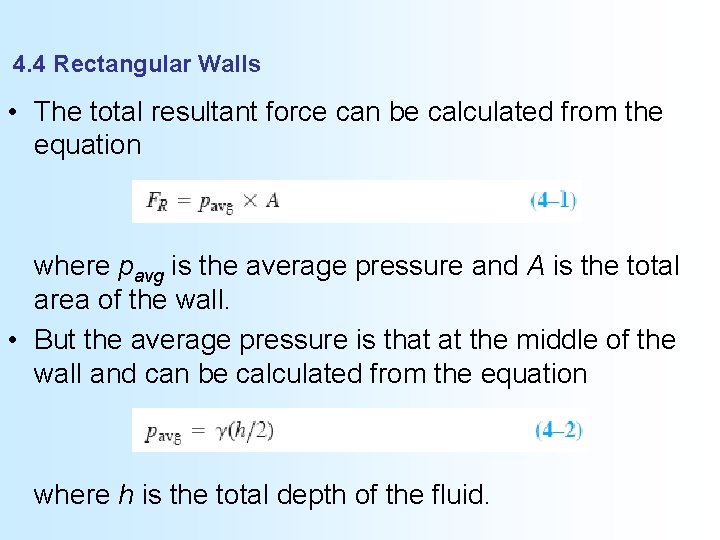
Task: Click the FR symbol in the first equation
Action: tap(157, 201)
